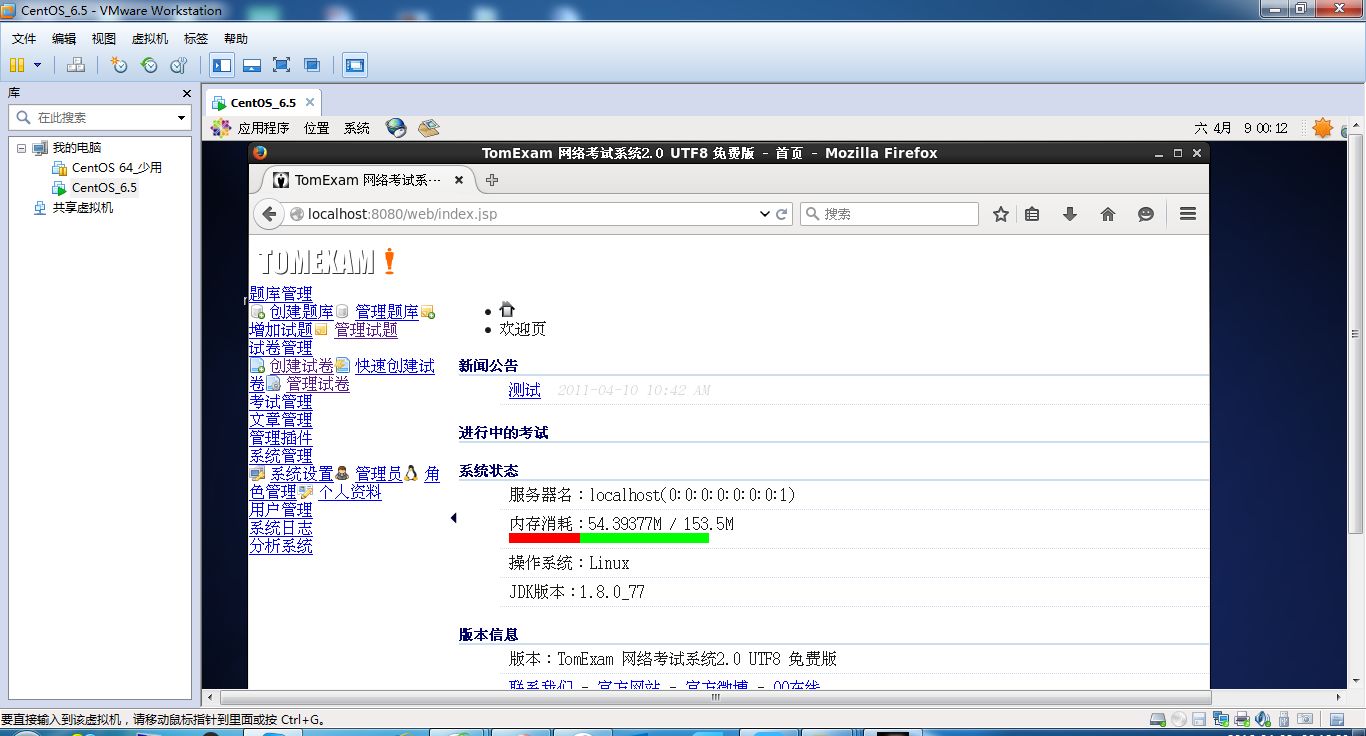Expand the 文章管理 section
Screen dimensions: 1366x736
pyautogui.click(x=281, y=420)
